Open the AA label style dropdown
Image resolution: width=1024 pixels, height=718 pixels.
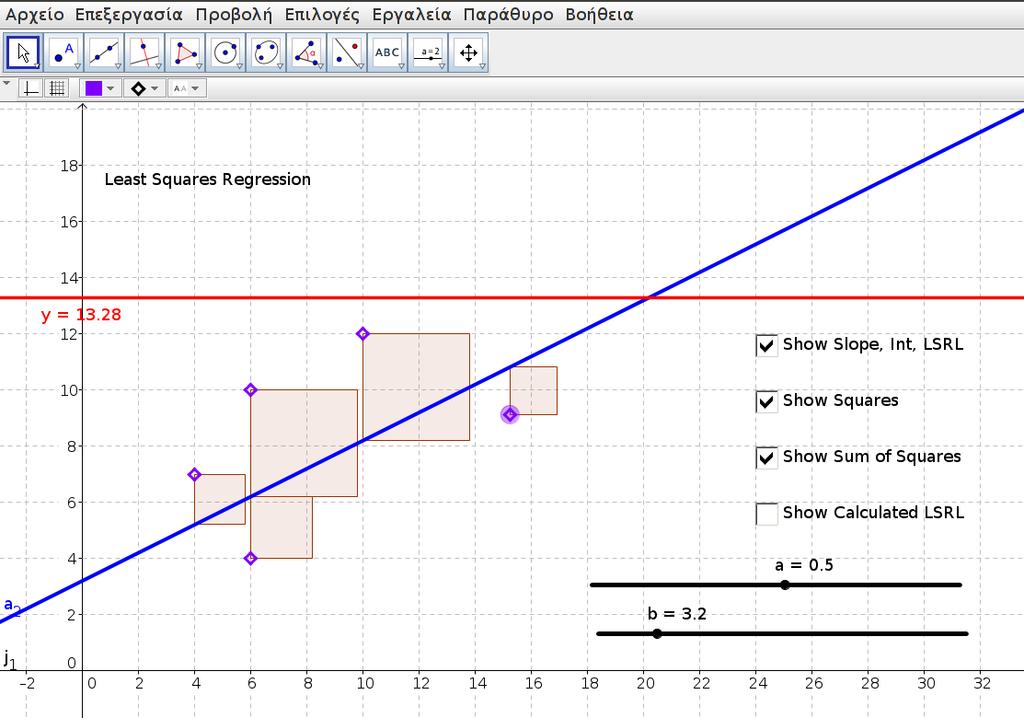[195, 88]
